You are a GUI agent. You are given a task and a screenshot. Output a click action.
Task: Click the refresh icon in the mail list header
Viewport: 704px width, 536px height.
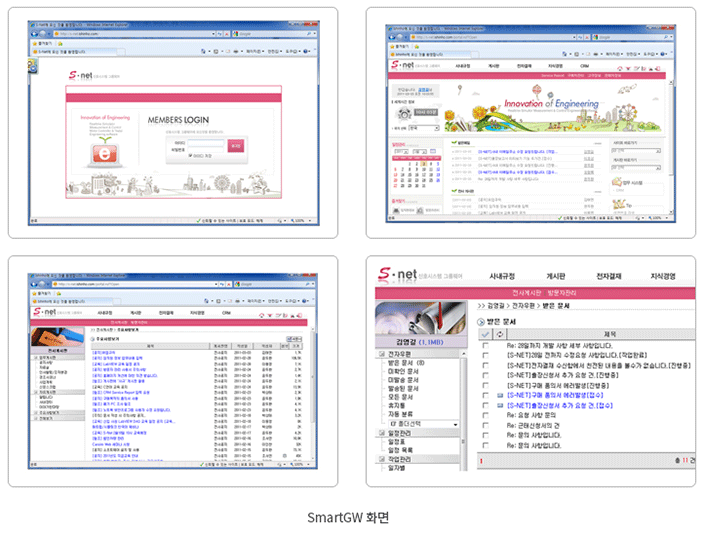coord(500,334)
